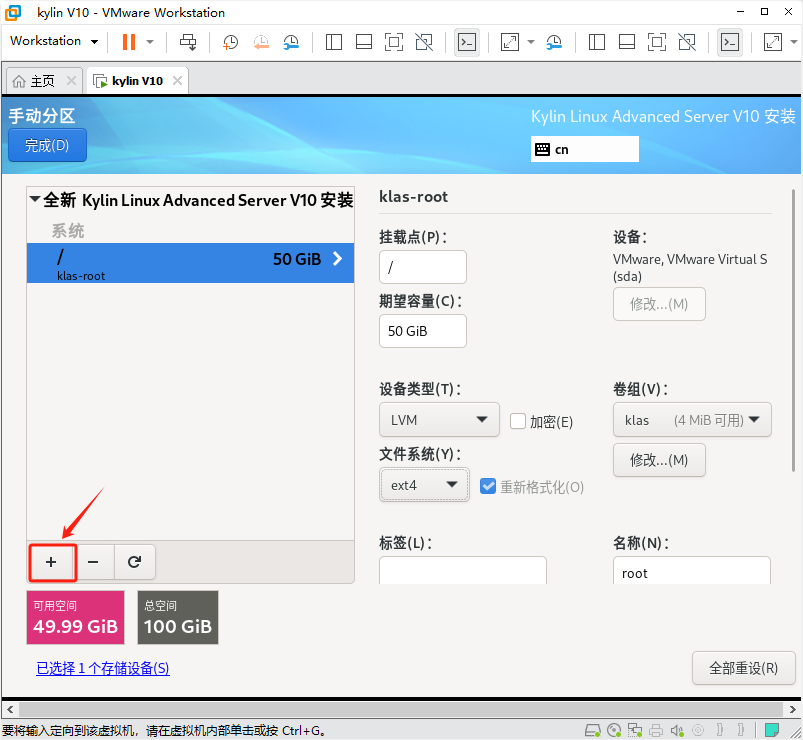Open the 卷组 klas volume group dropdown
The height and width of the screenshot is (740, 803).
coord(692,420)
